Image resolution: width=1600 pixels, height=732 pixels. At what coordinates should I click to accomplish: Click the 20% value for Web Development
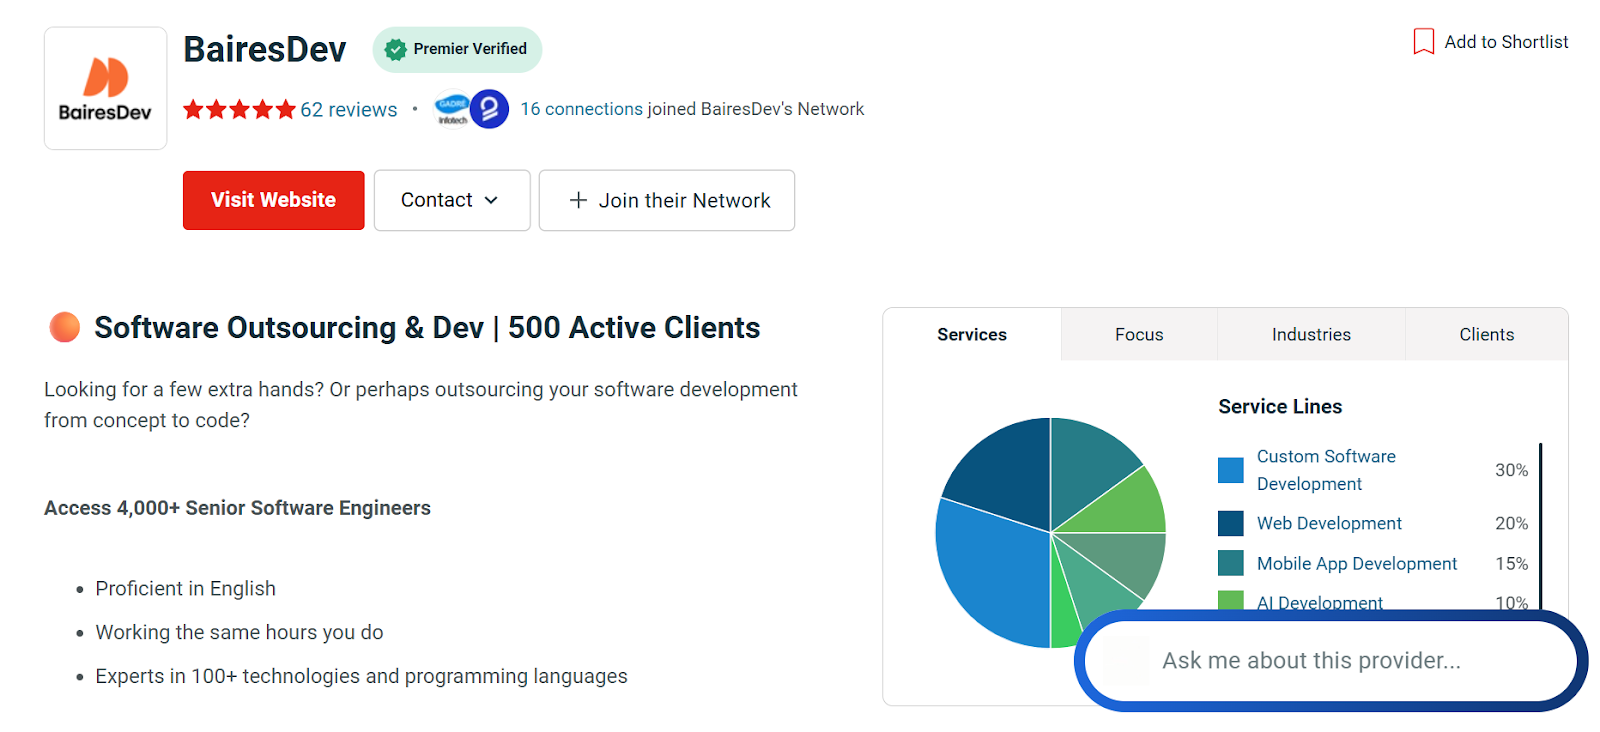pyautogui.click(x=1511, y=523)
